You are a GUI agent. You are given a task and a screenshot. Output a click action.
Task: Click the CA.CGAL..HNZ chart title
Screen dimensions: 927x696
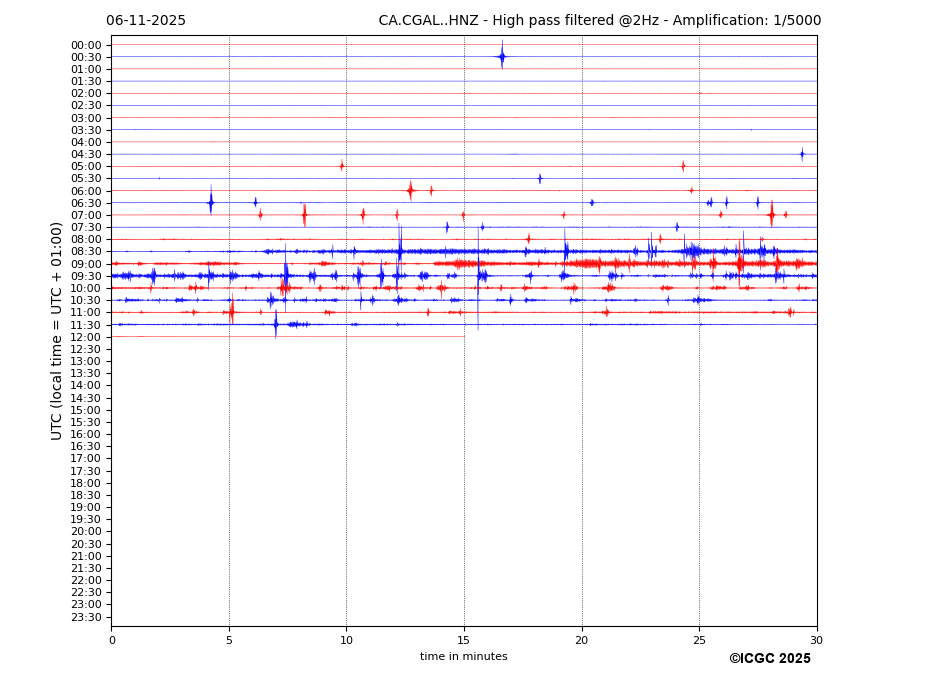tap(599, 21)
